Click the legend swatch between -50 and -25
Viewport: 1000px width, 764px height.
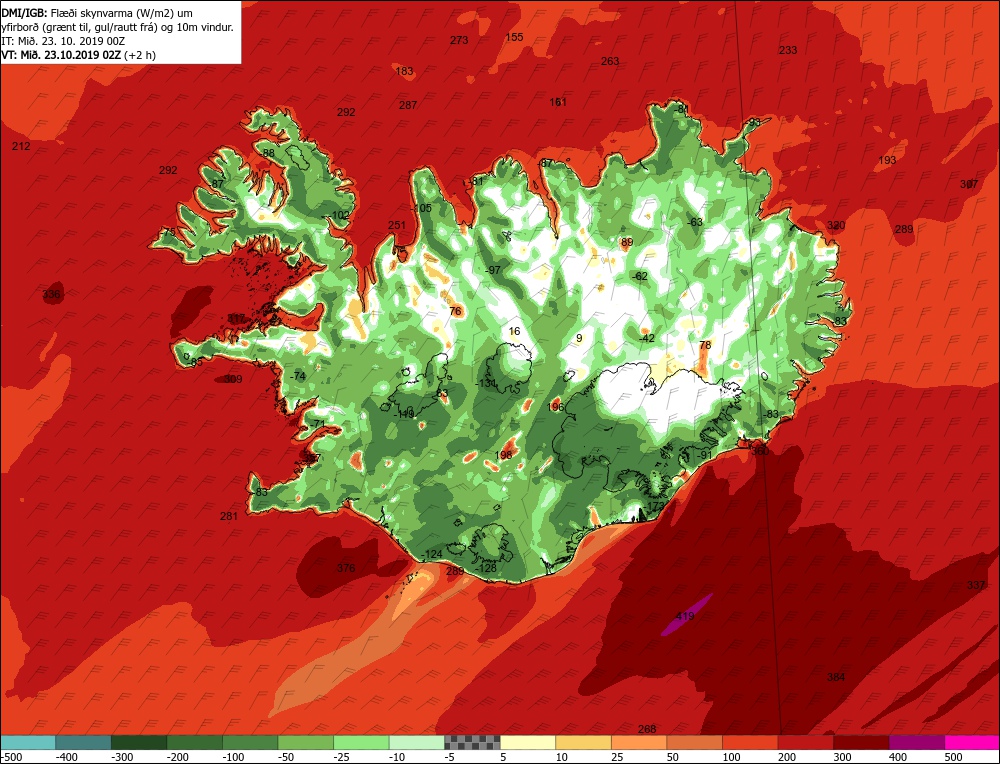tap(305, 742)
